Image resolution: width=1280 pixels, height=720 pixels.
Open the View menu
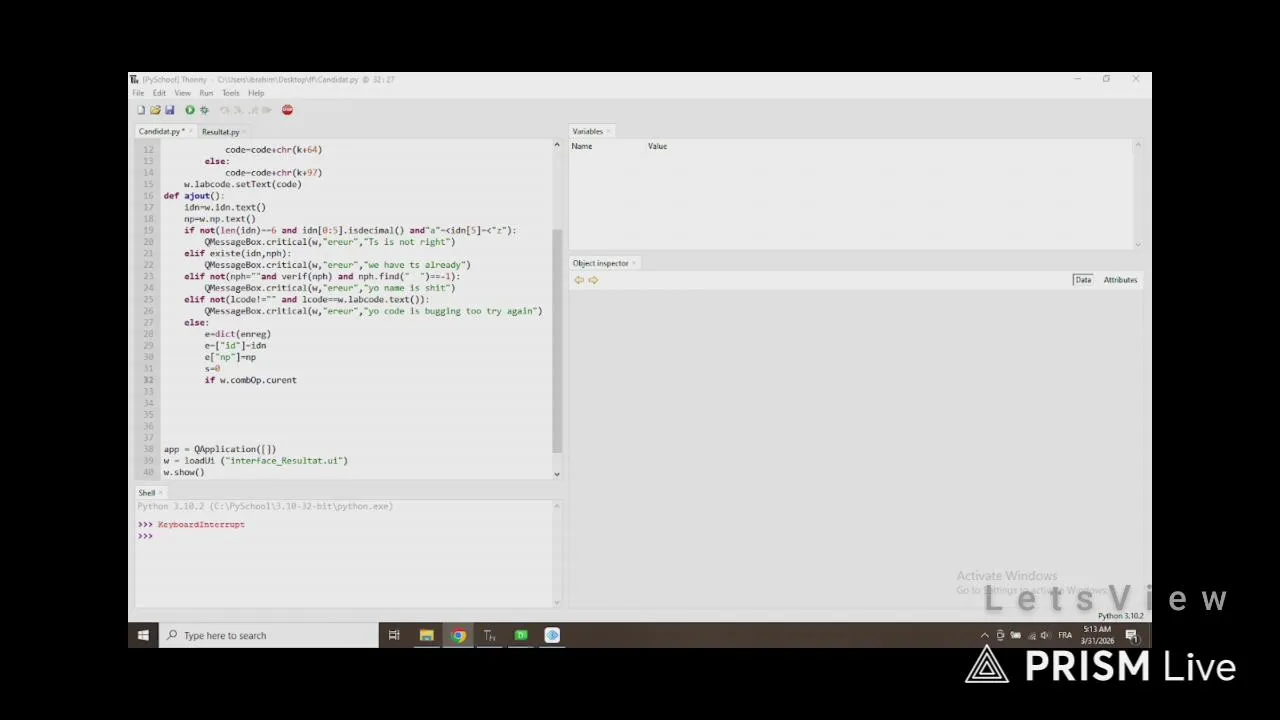182,93
